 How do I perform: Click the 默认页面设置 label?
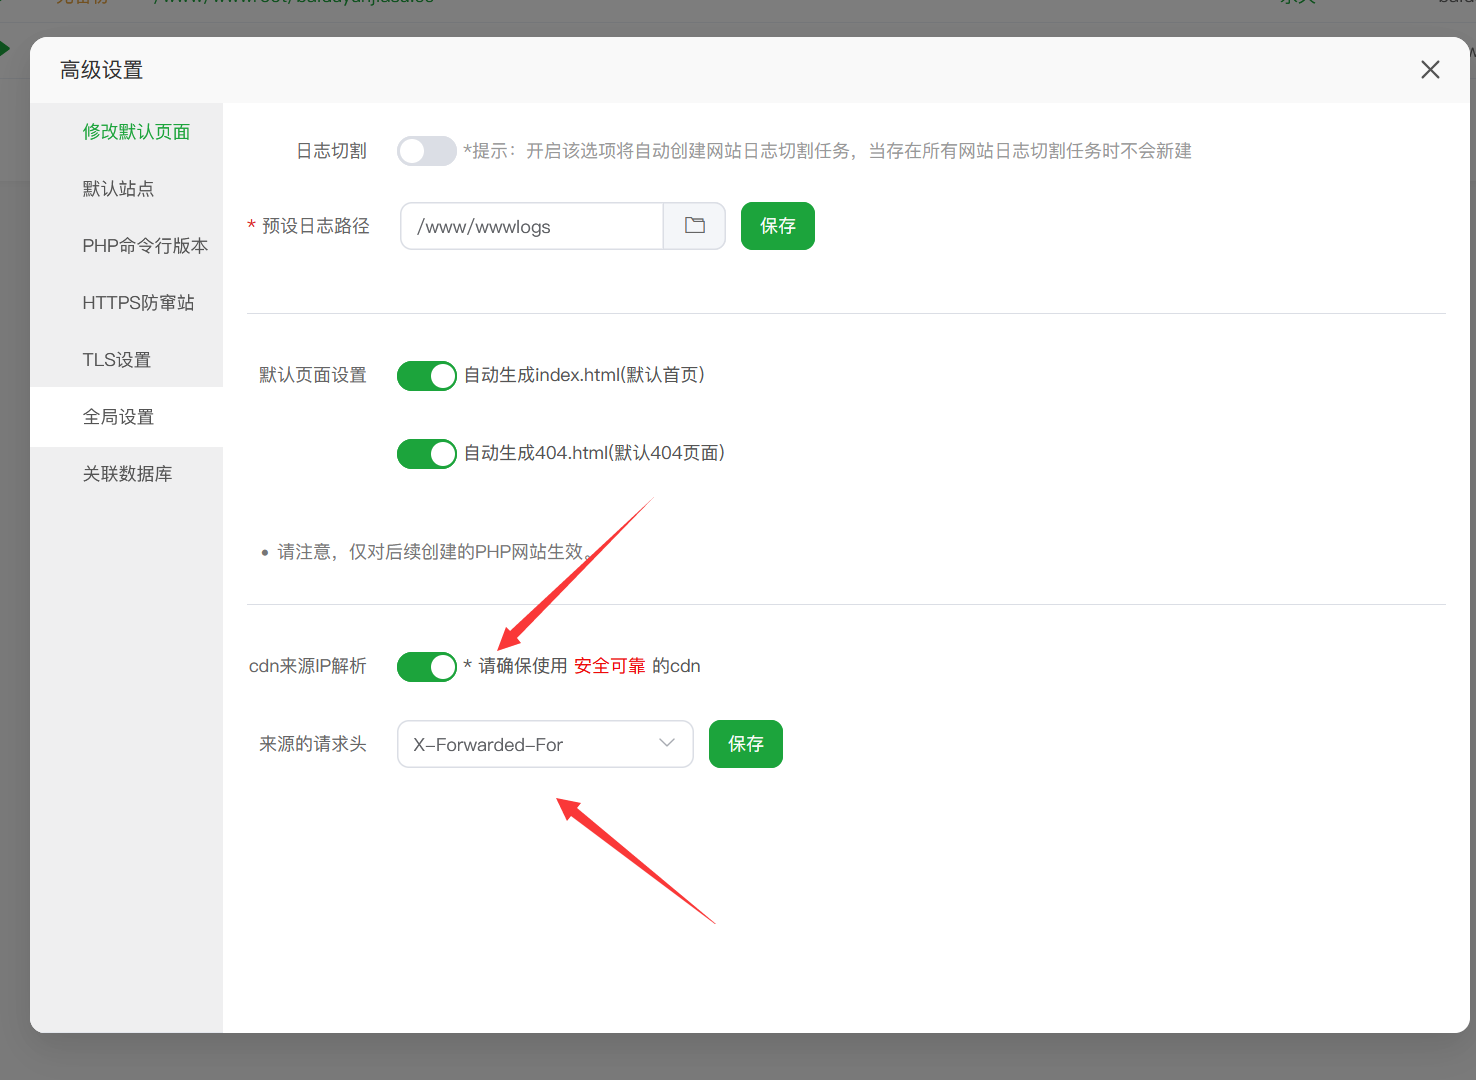[313, 375]
